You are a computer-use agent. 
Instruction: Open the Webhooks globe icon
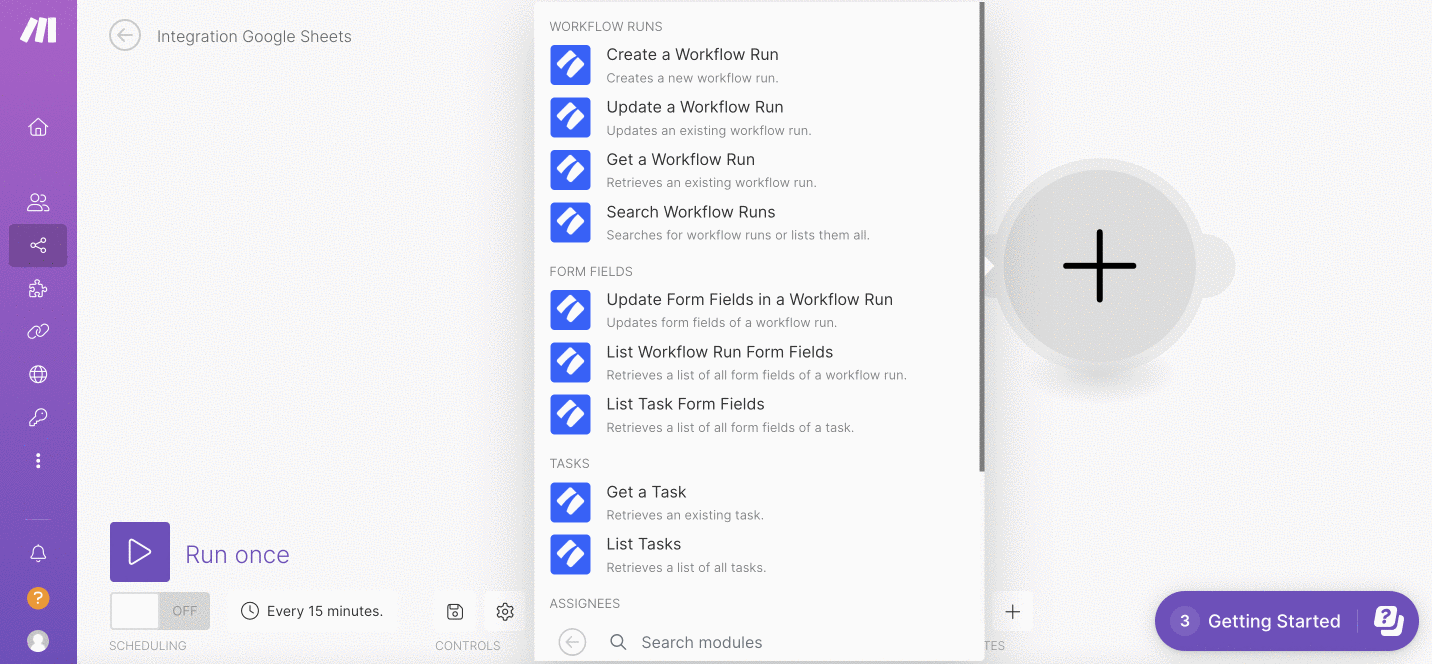pos(38,374)
